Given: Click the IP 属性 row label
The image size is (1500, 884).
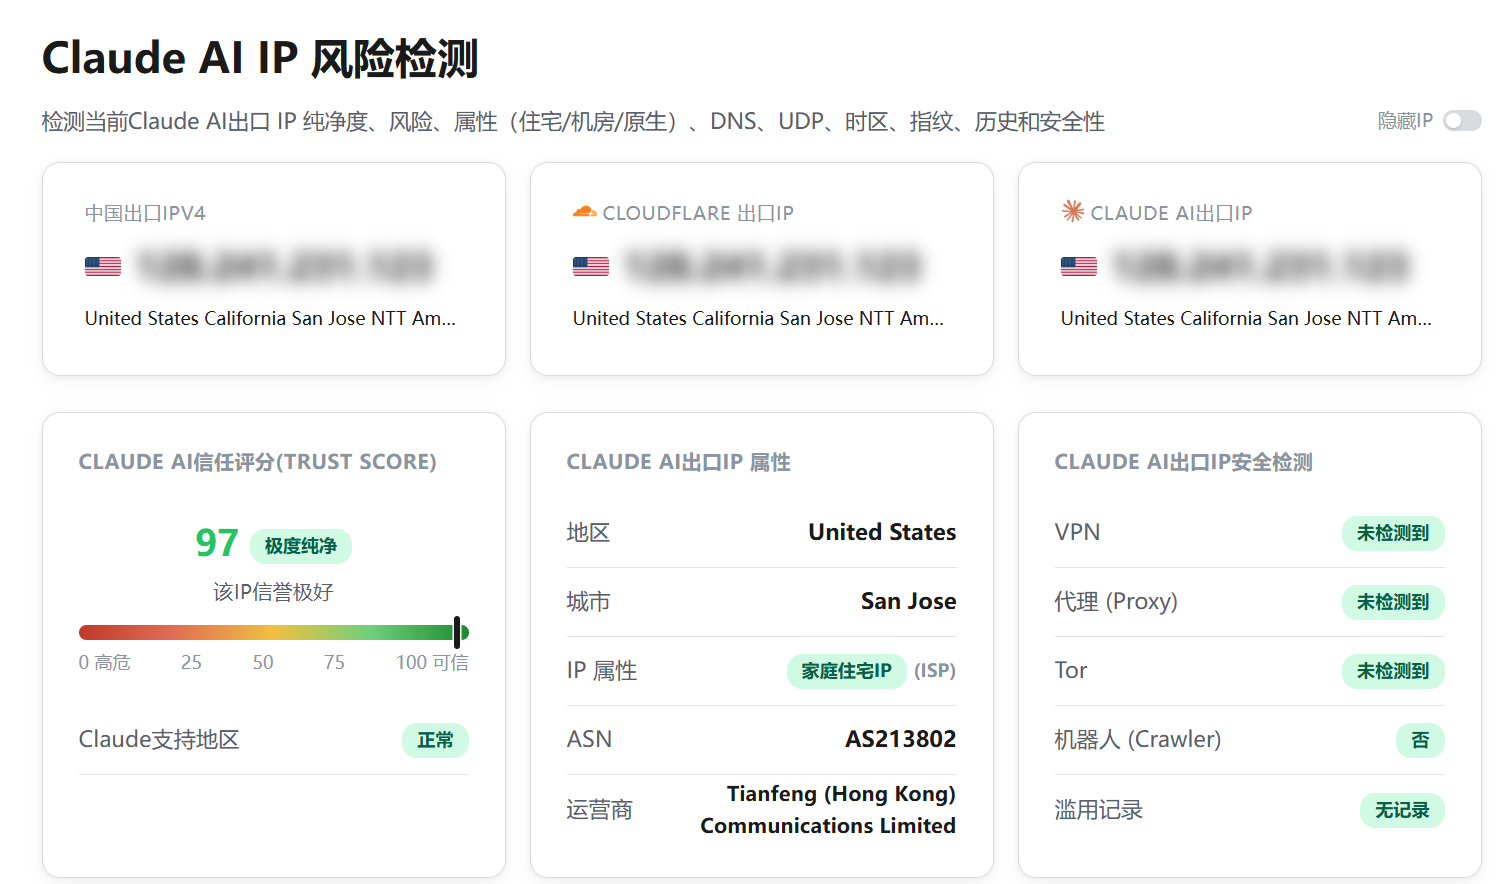Looking at the screenshot, I should 602,671.
